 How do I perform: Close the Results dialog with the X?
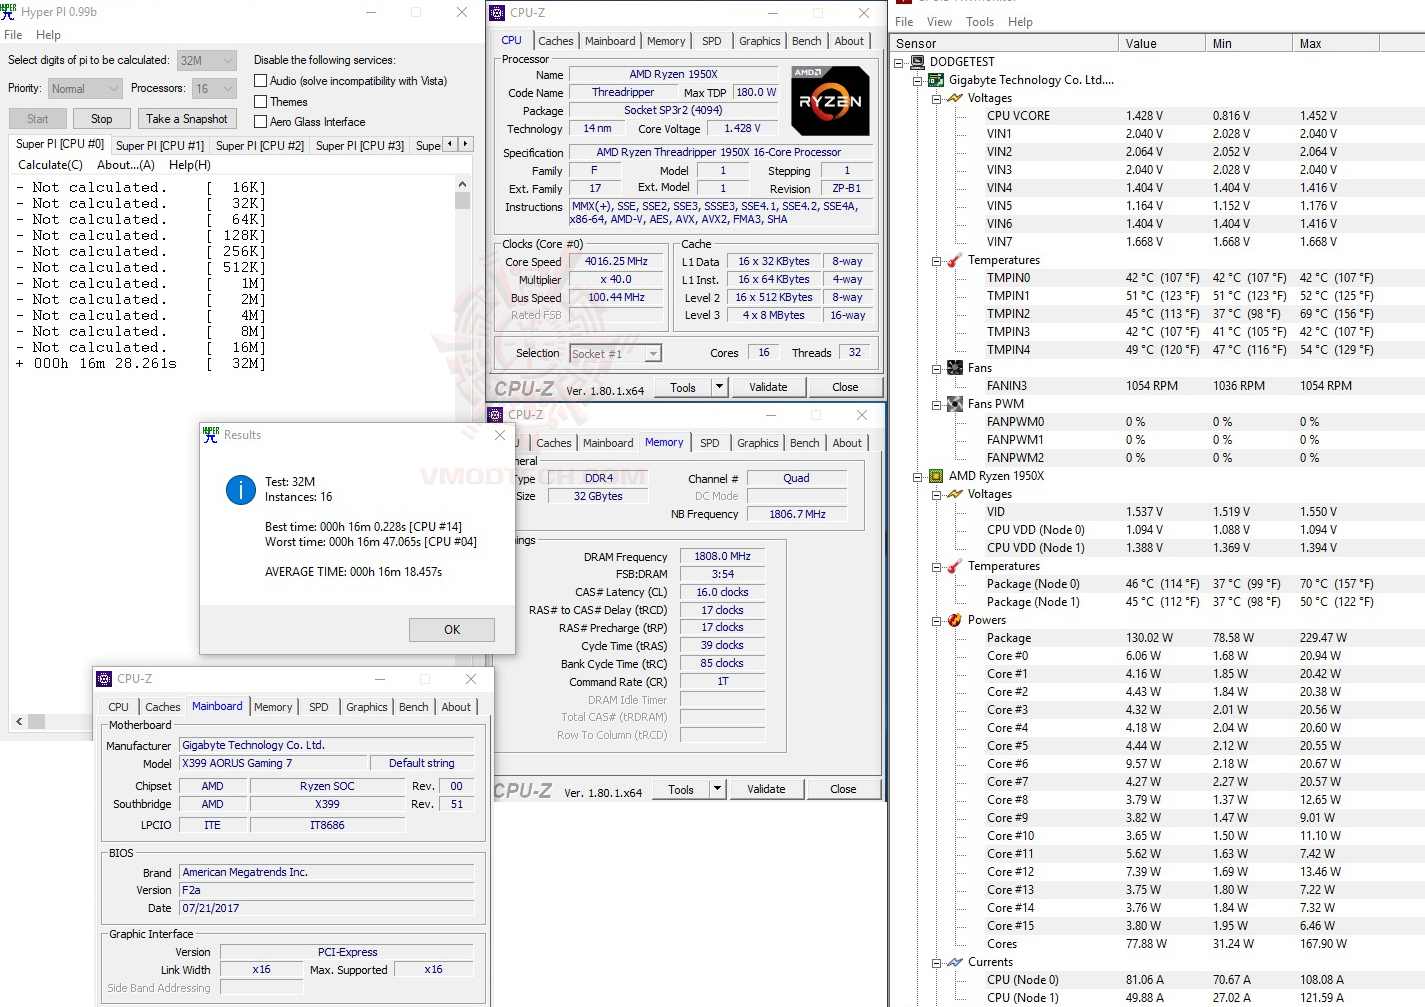tap(500, 435)
